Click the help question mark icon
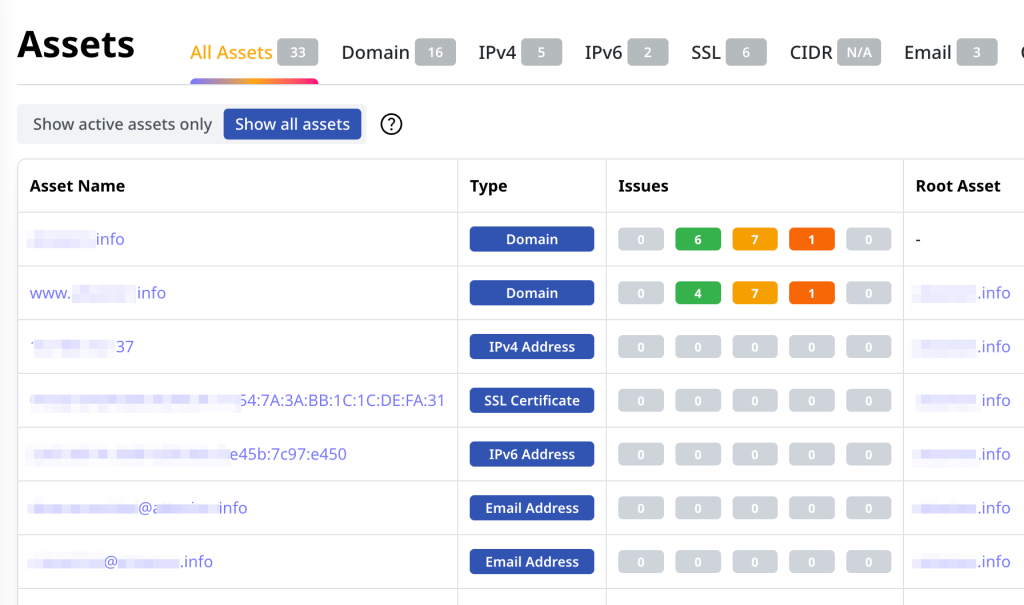 pyautogui.click(x=392, y=124)
